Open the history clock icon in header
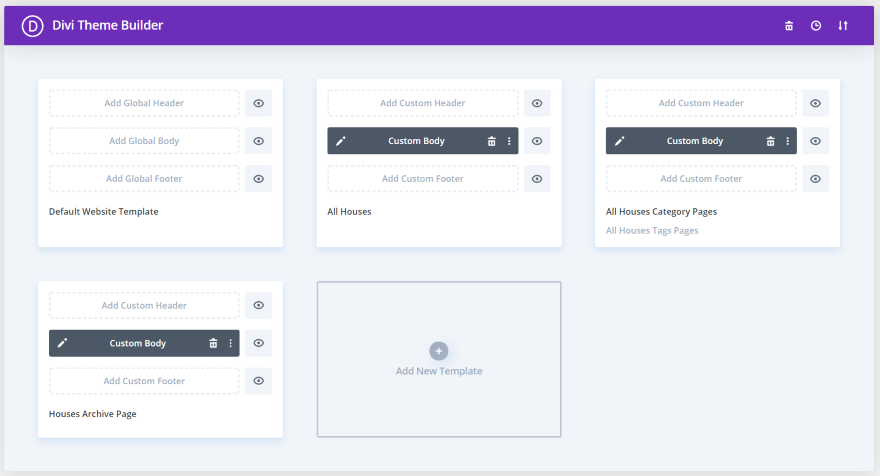The height and width of the screenshot is (476, 880). coord(815,26)
